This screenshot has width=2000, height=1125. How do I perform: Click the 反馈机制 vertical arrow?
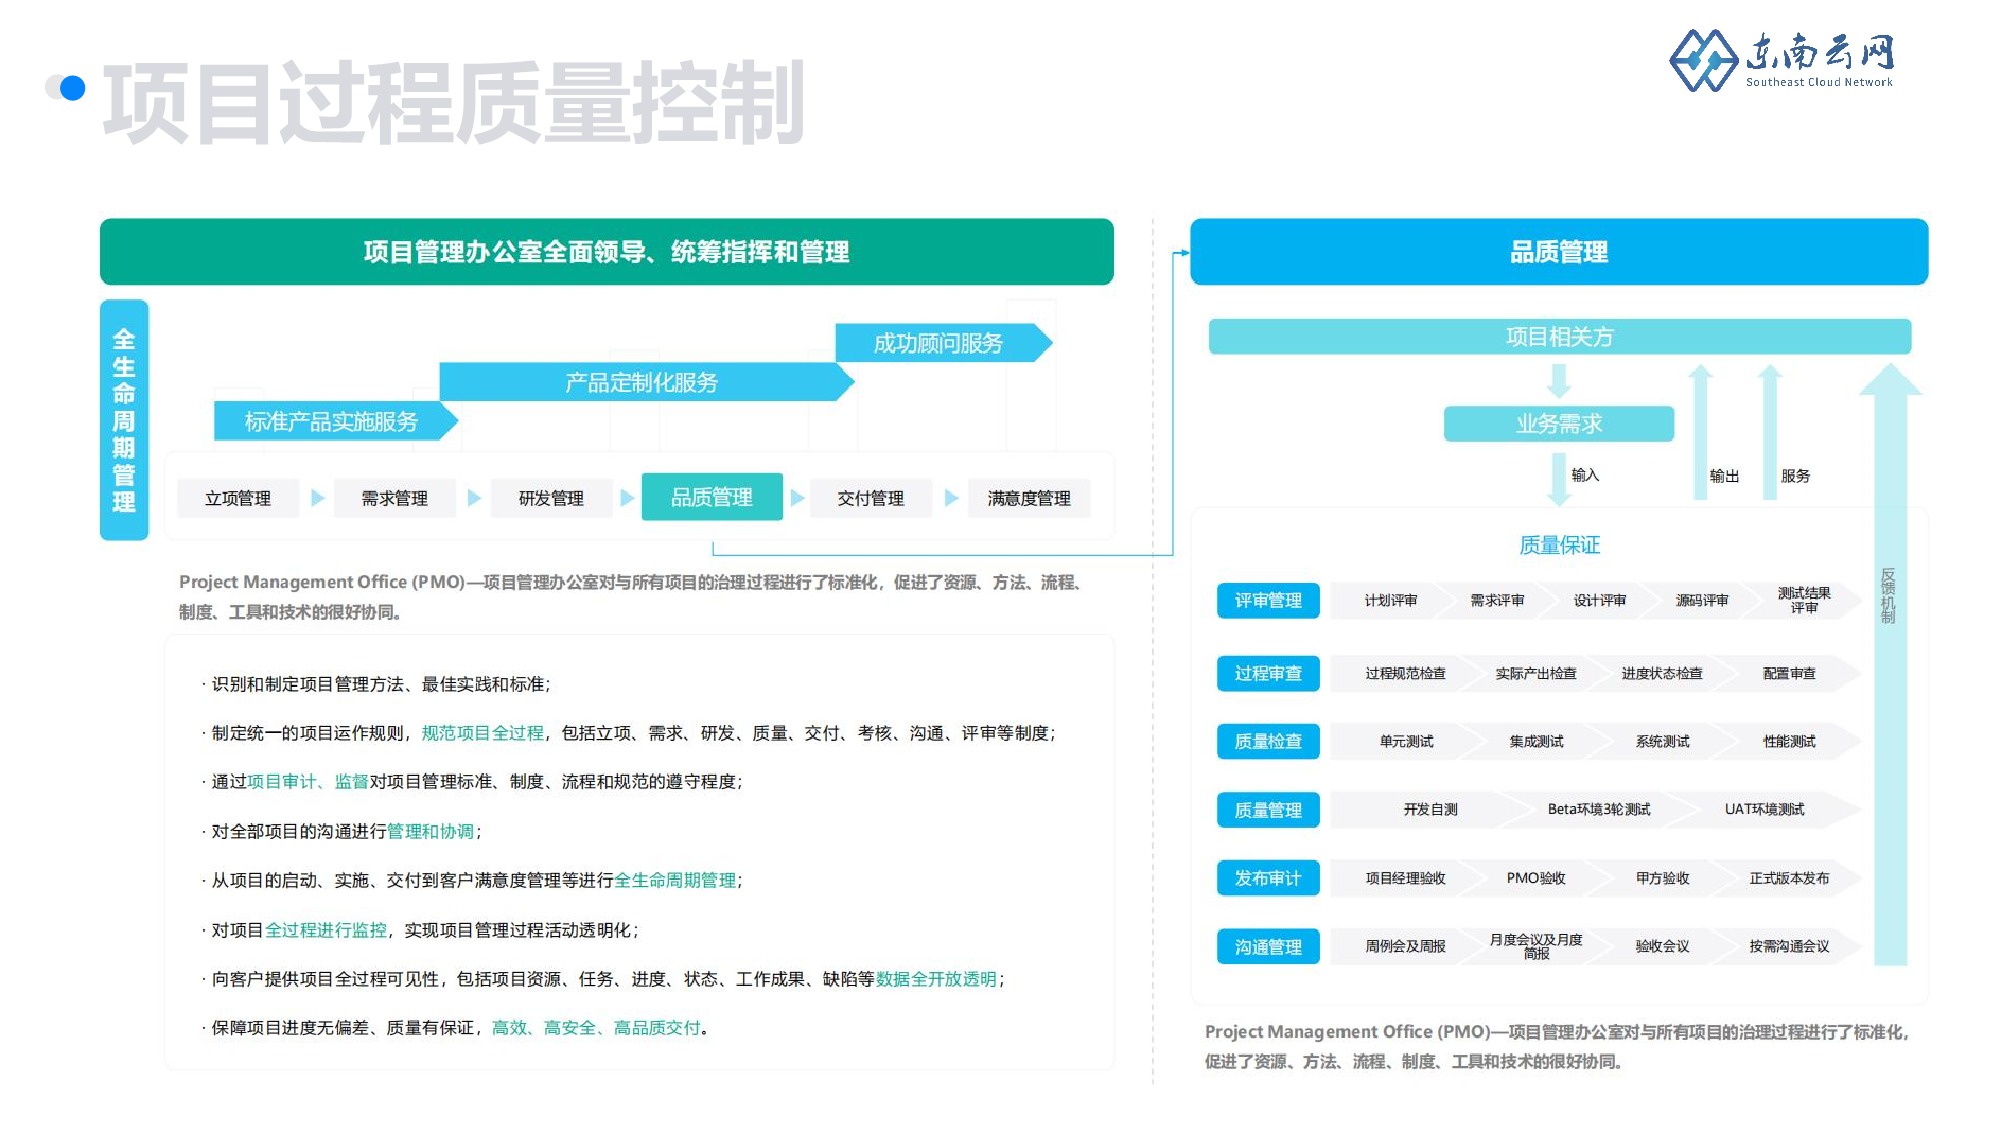point(1890,663)
